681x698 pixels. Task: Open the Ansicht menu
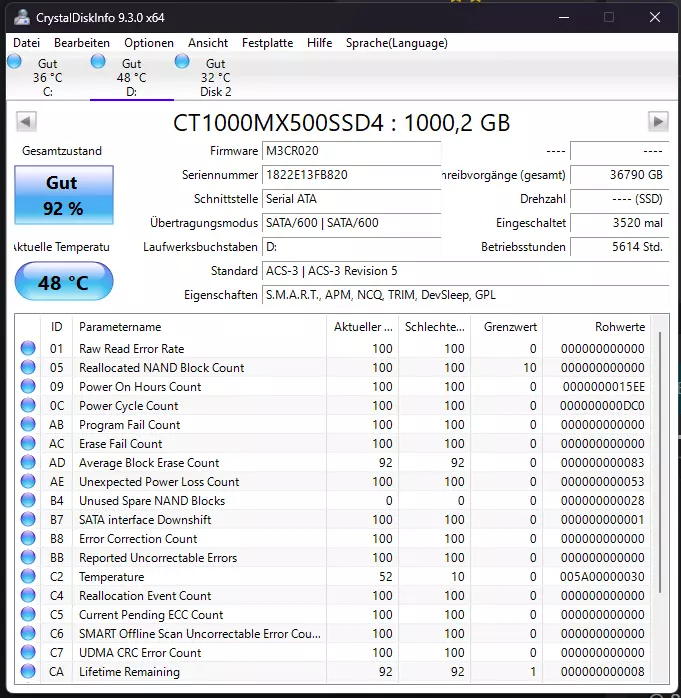click(208, 43)
